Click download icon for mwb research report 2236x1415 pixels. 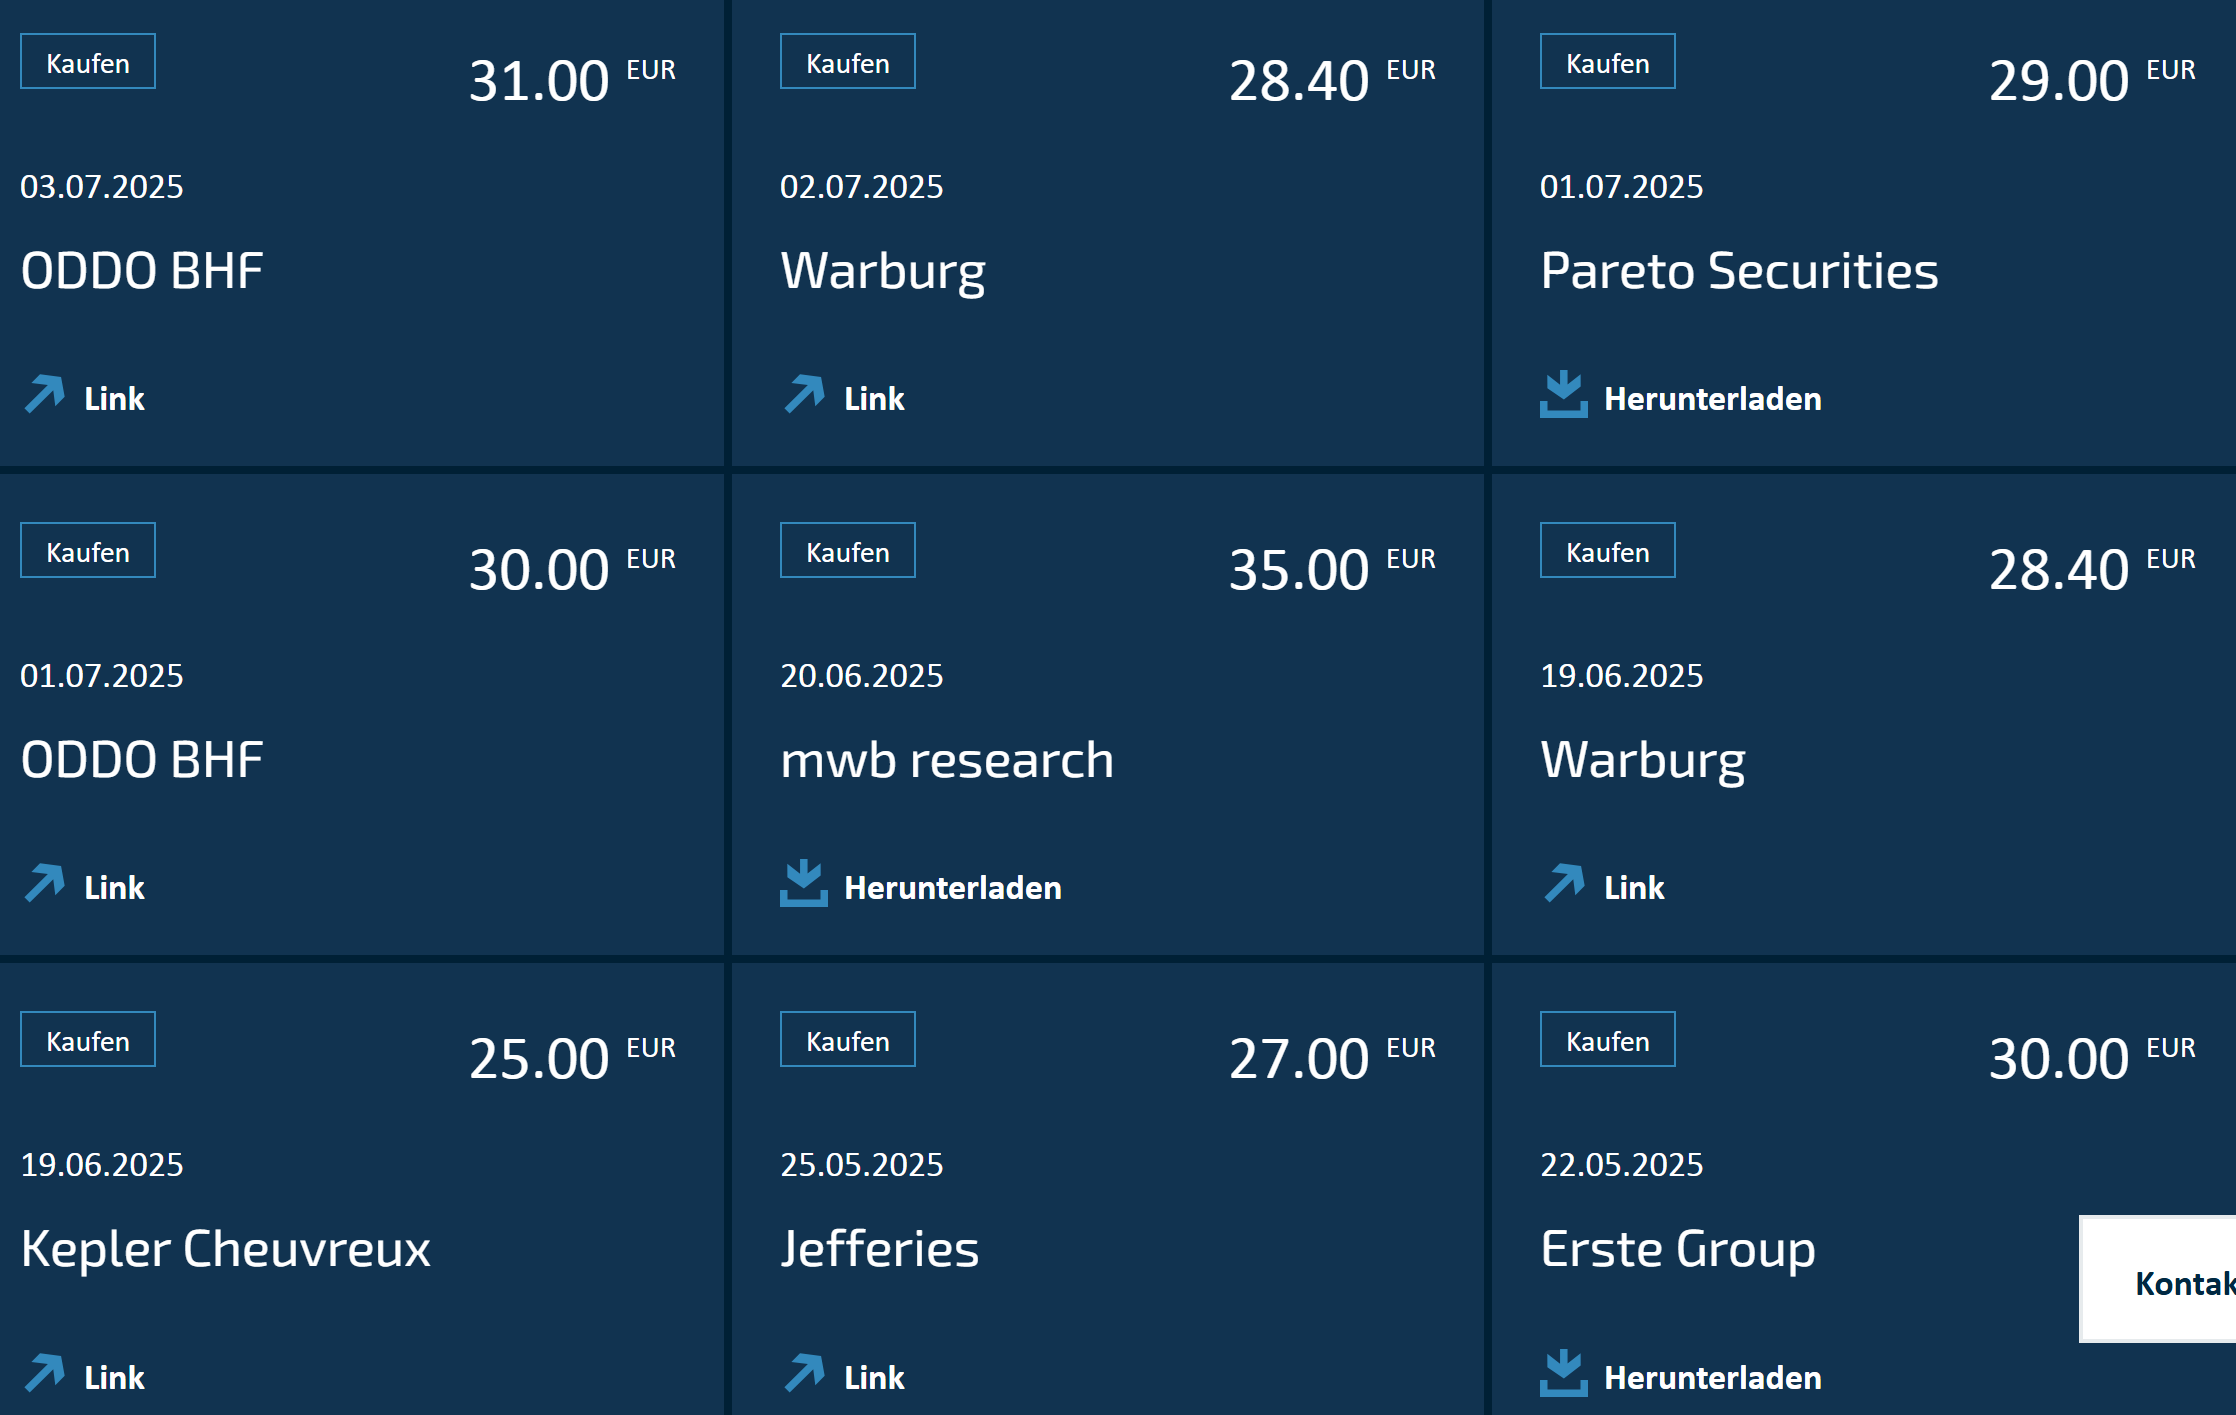(x=804, y=883)
